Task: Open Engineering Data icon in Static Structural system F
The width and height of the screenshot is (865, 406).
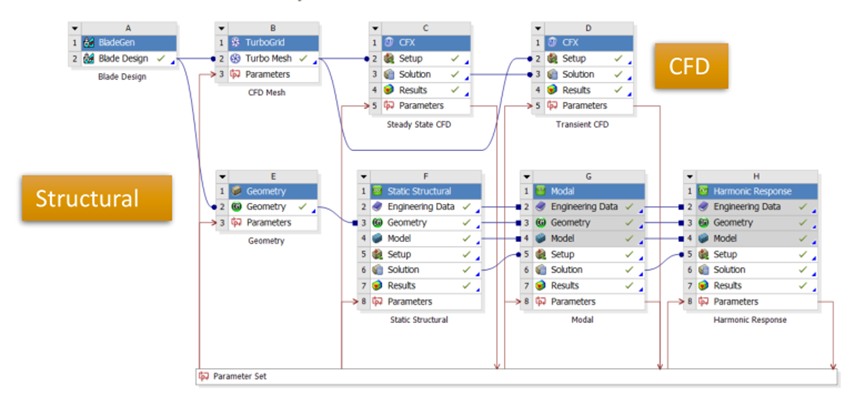Action: [377, 207]
